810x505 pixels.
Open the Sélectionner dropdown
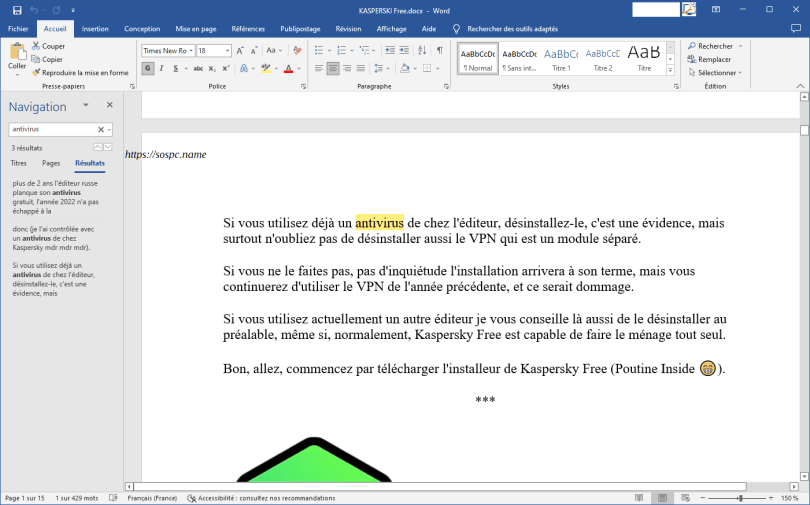[x=715, y=73]
